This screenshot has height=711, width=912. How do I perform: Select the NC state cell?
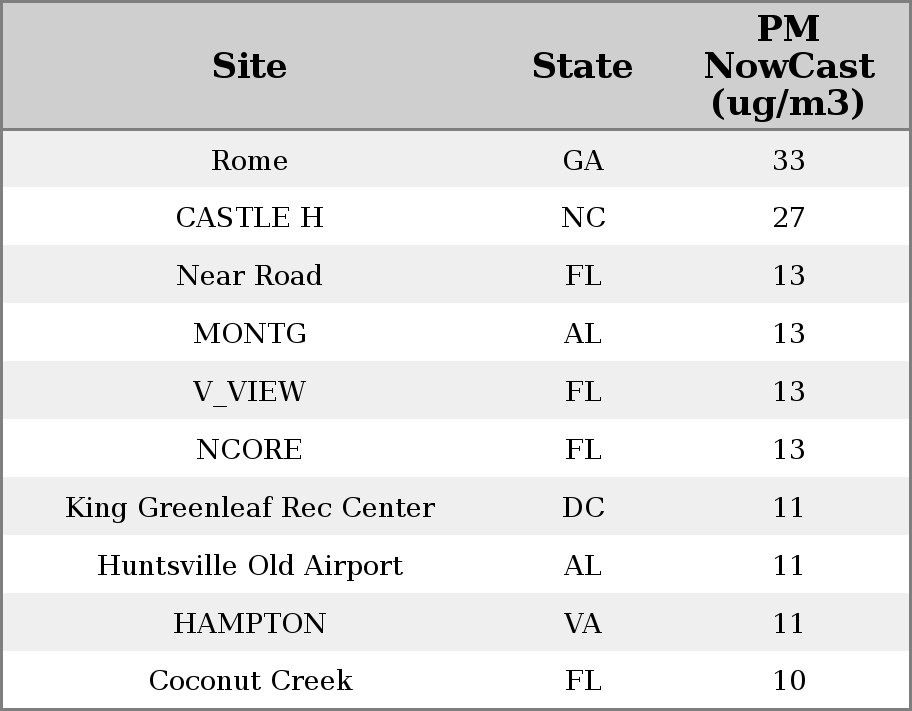pyautogui.click(x=582, y=218)
